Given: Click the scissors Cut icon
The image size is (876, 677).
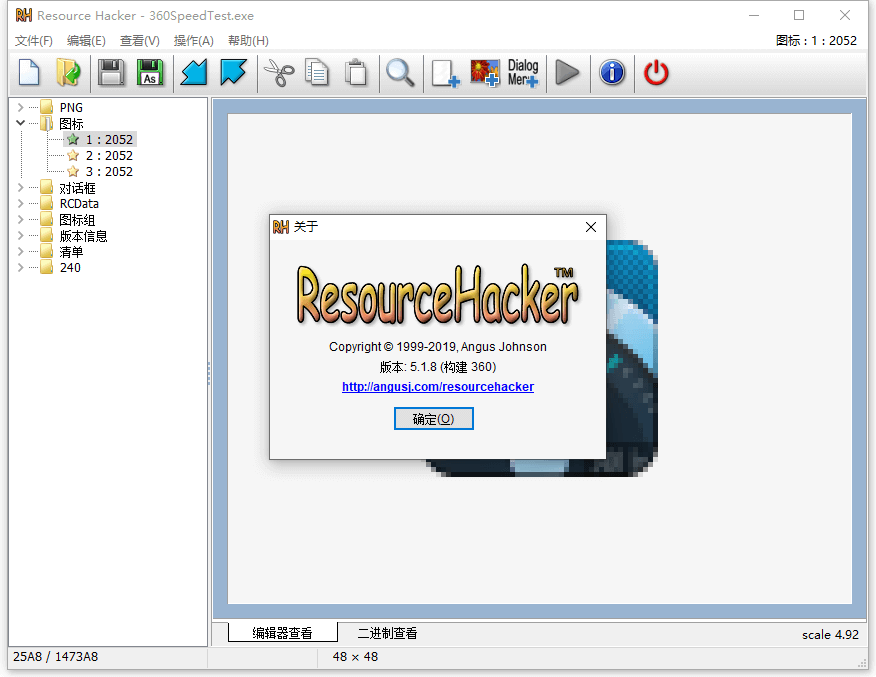Looking at the screenshot, I should (279, 73).
